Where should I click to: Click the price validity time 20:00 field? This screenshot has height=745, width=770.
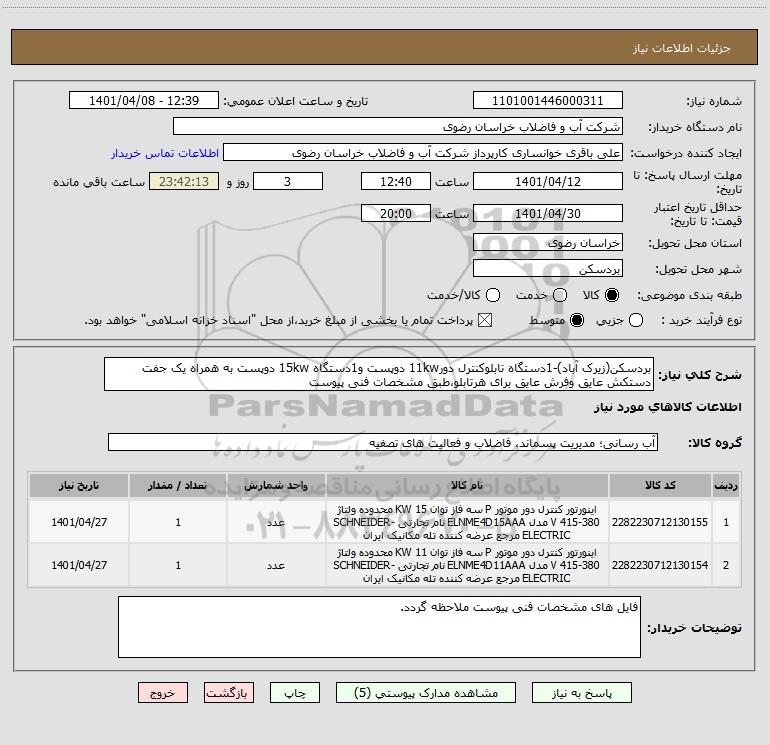396,213
